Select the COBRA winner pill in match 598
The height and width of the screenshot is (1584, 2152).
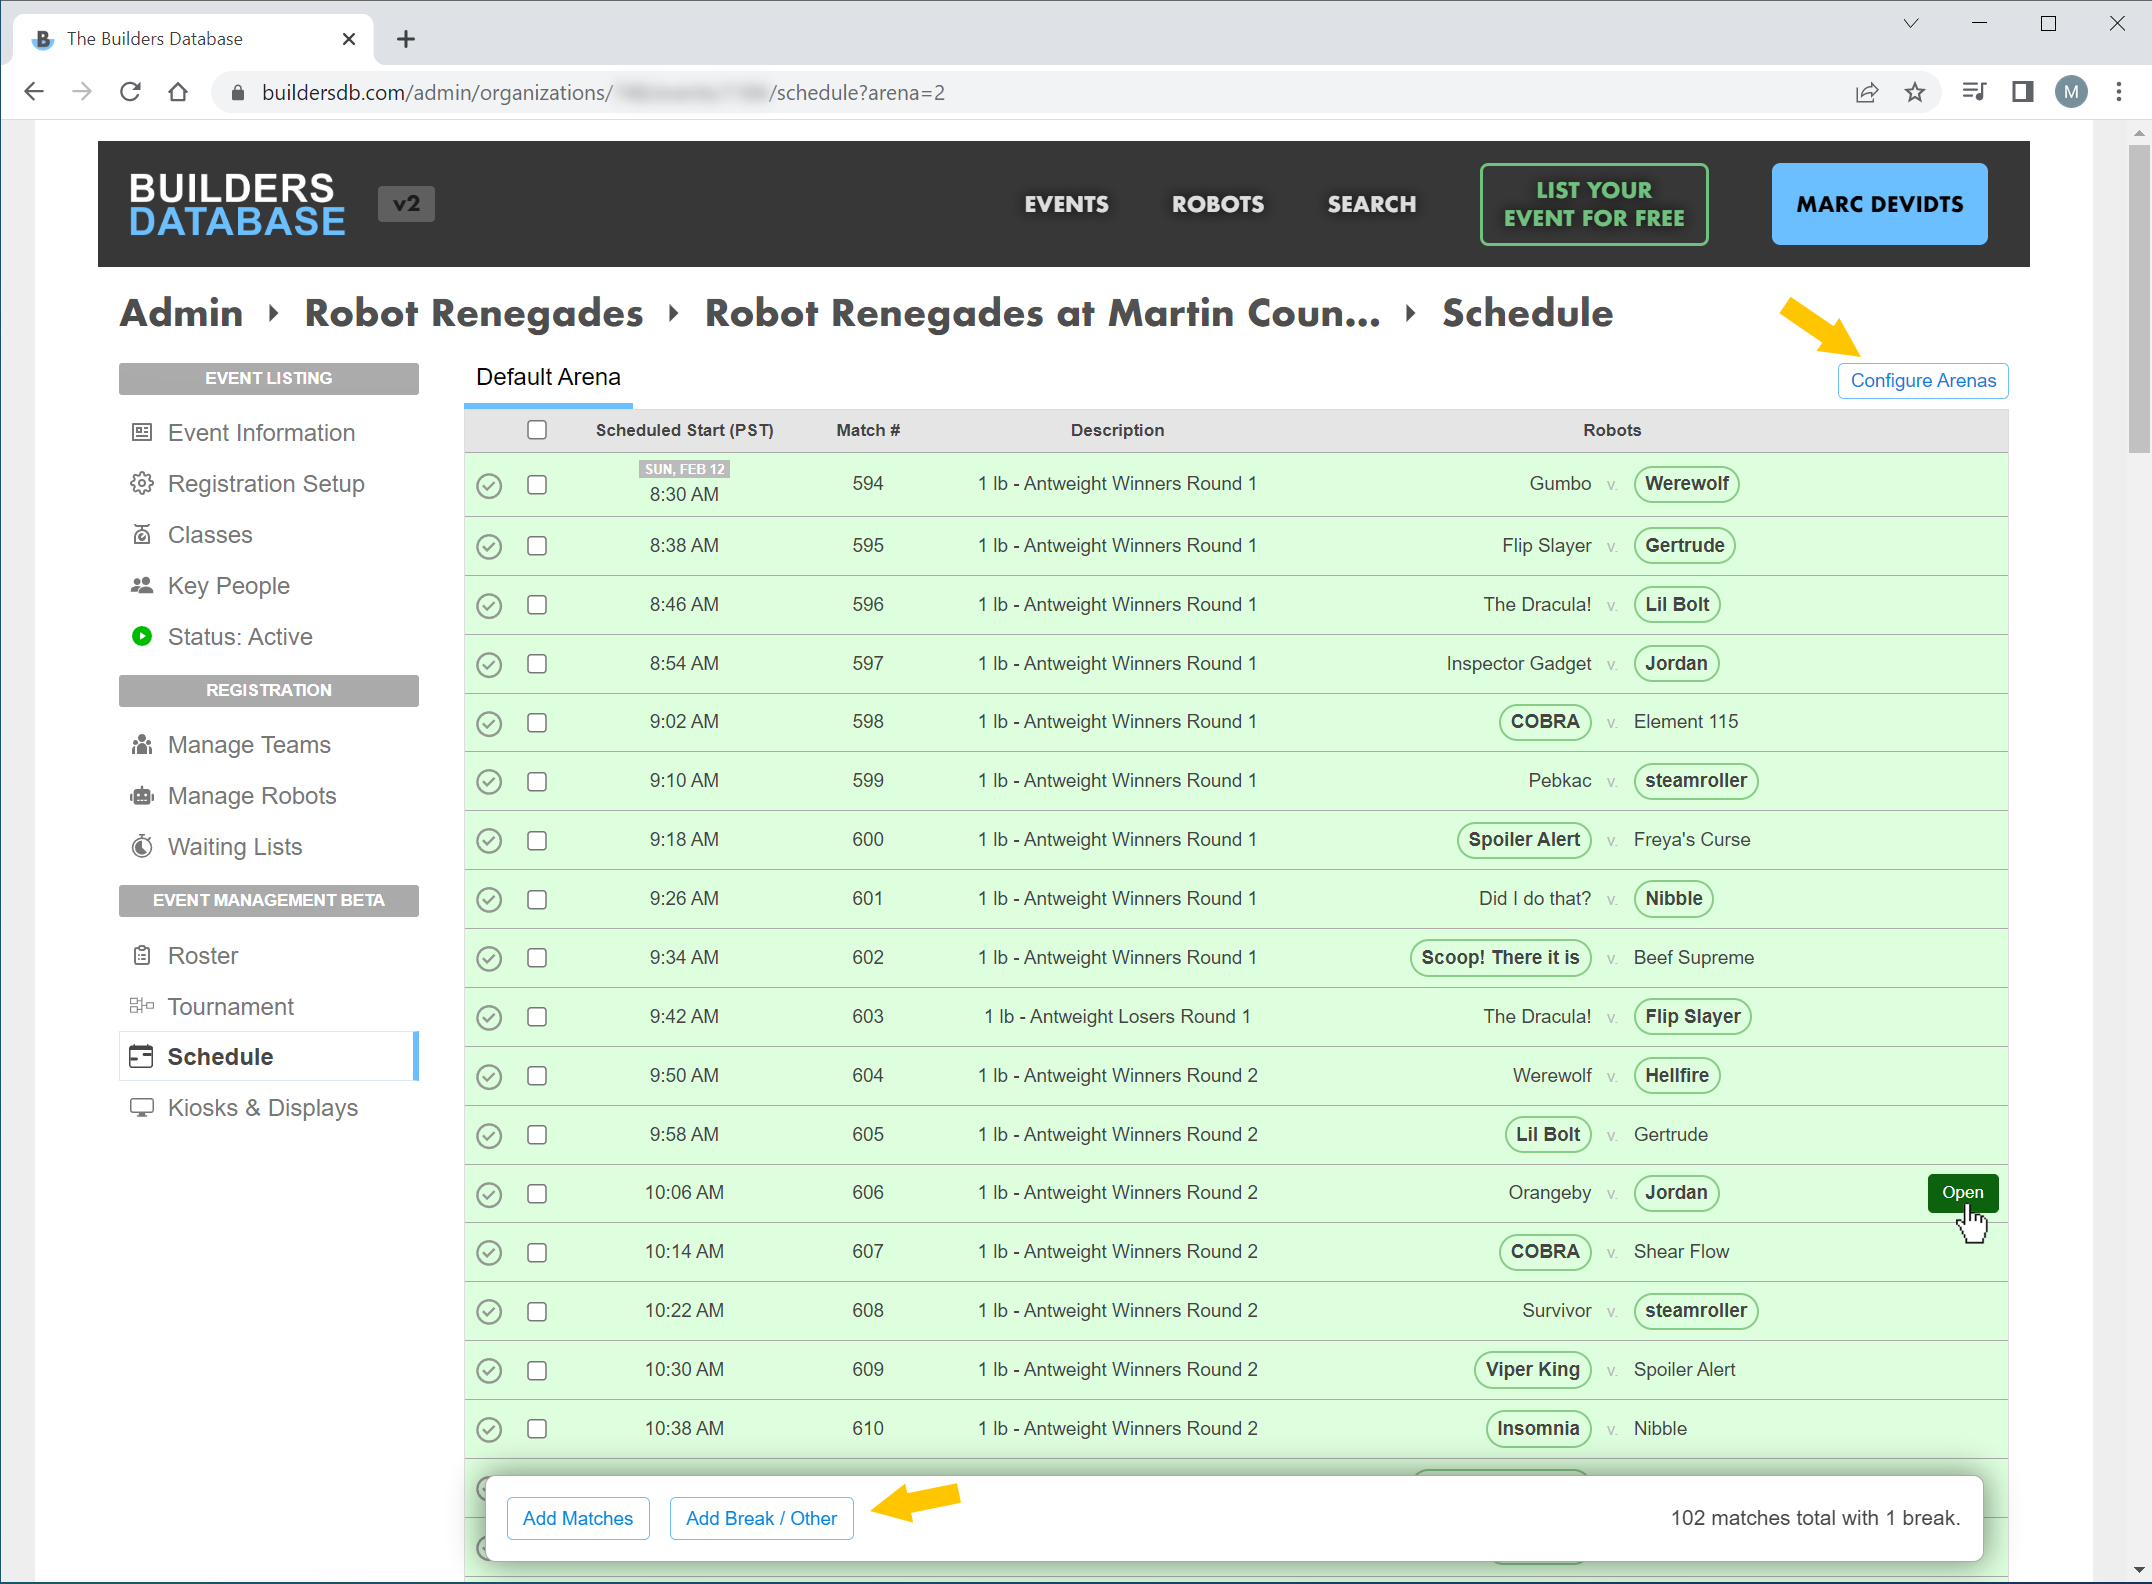pos(1545,722)
